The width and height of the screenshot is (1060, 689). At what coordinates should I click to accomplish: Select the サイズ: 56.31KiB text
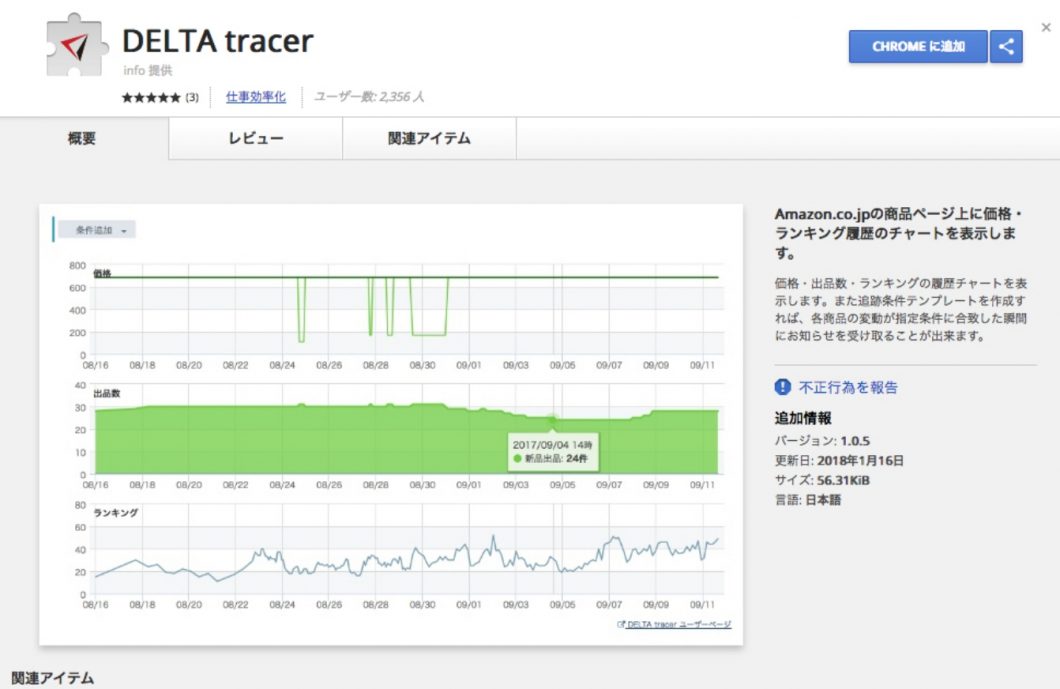822,480
